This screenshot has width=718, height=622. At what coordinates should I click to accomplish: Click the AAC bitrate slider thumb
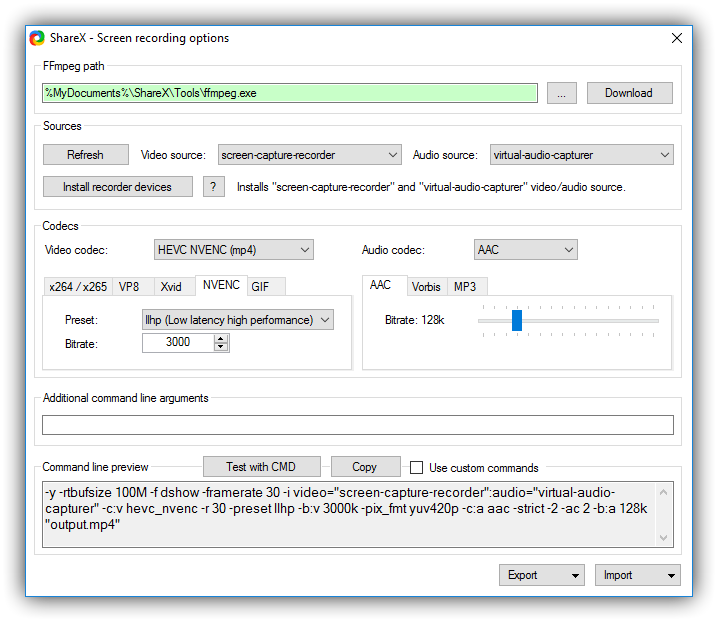point(517,321)
